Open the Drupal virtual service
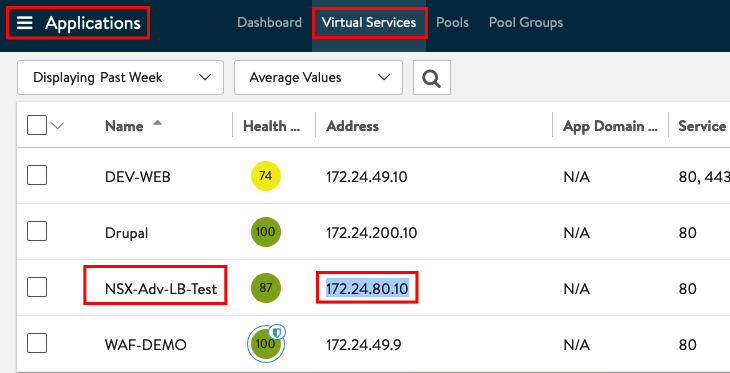This screenshot has width=730, height=373. click(127, 233)
